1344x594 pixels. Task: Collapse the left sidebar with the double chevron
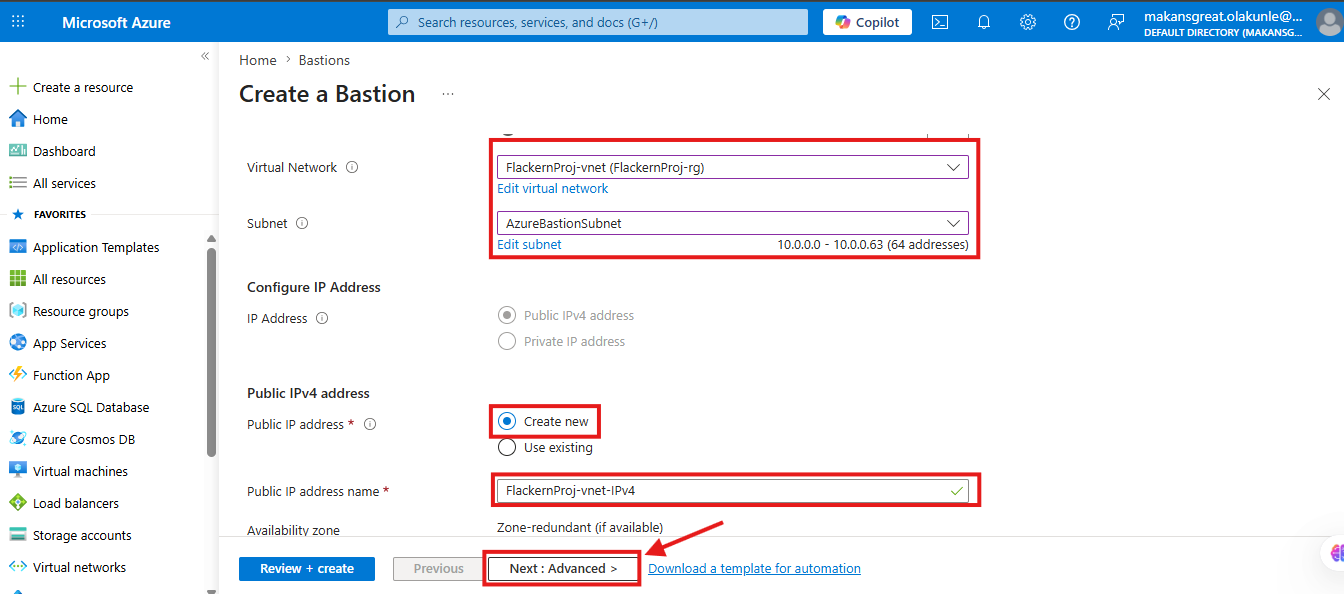205,56
